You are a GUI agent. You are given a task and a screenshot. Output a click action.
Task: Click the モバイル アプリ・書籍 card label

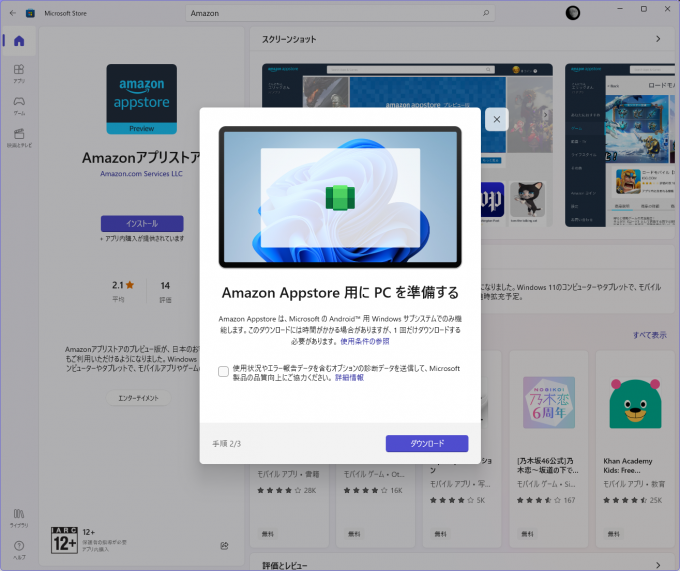(x=288, y=474)
